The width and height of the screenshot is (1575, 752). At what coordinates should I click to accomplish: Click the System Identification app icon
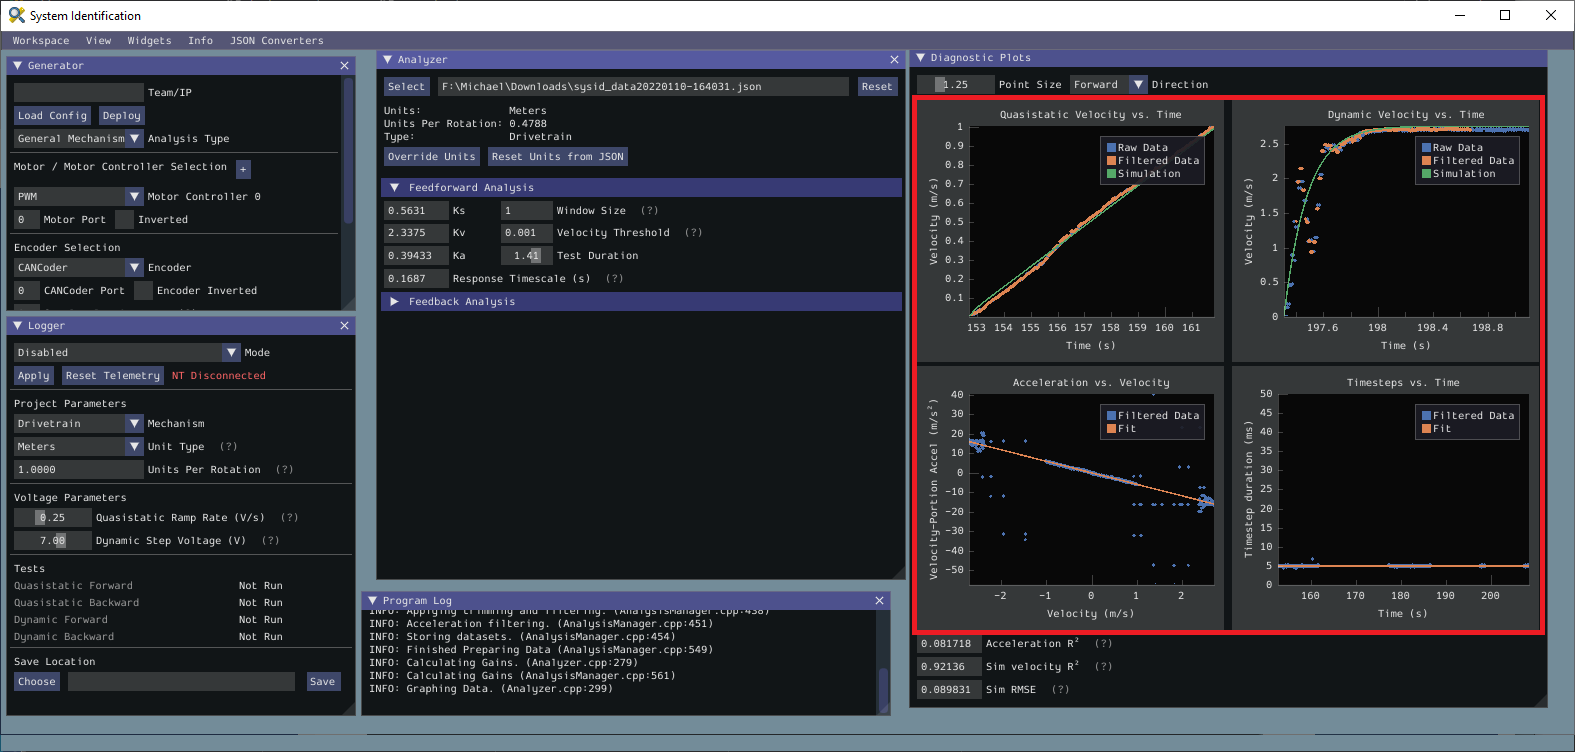tap(16, 15)
